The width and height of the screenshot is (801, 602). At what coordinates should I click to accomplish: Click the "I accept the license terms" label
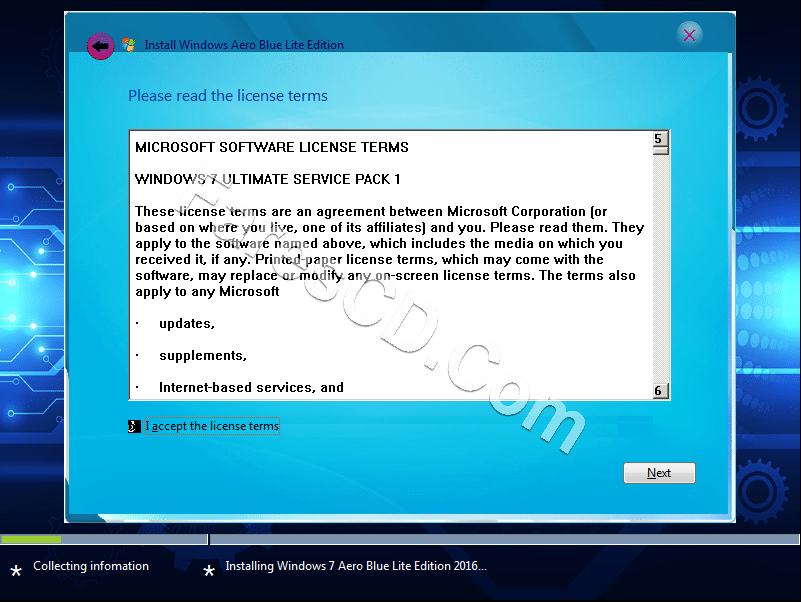pos(212,426)
